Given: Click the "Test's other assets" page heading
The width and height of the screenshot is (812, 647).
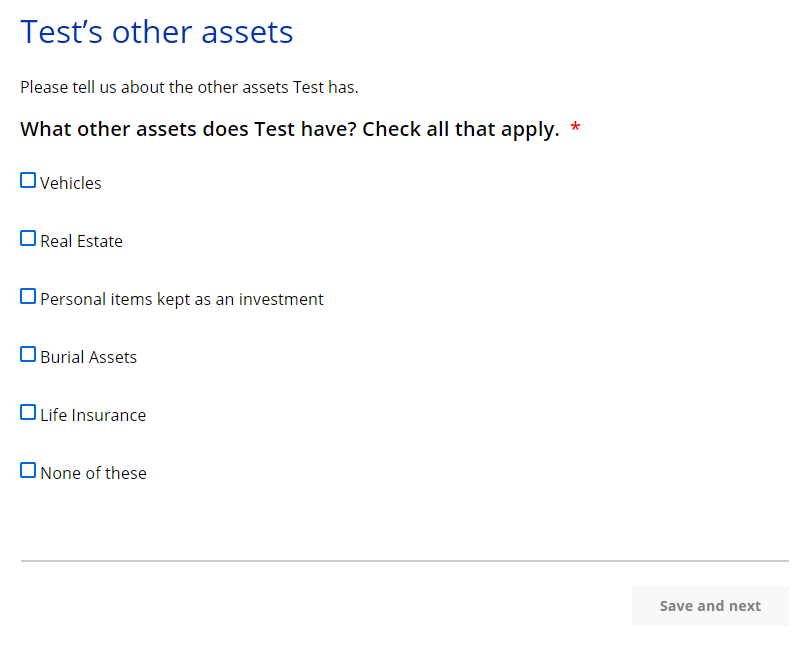Looking at the screenshot, I should click(x=157, y=32).
